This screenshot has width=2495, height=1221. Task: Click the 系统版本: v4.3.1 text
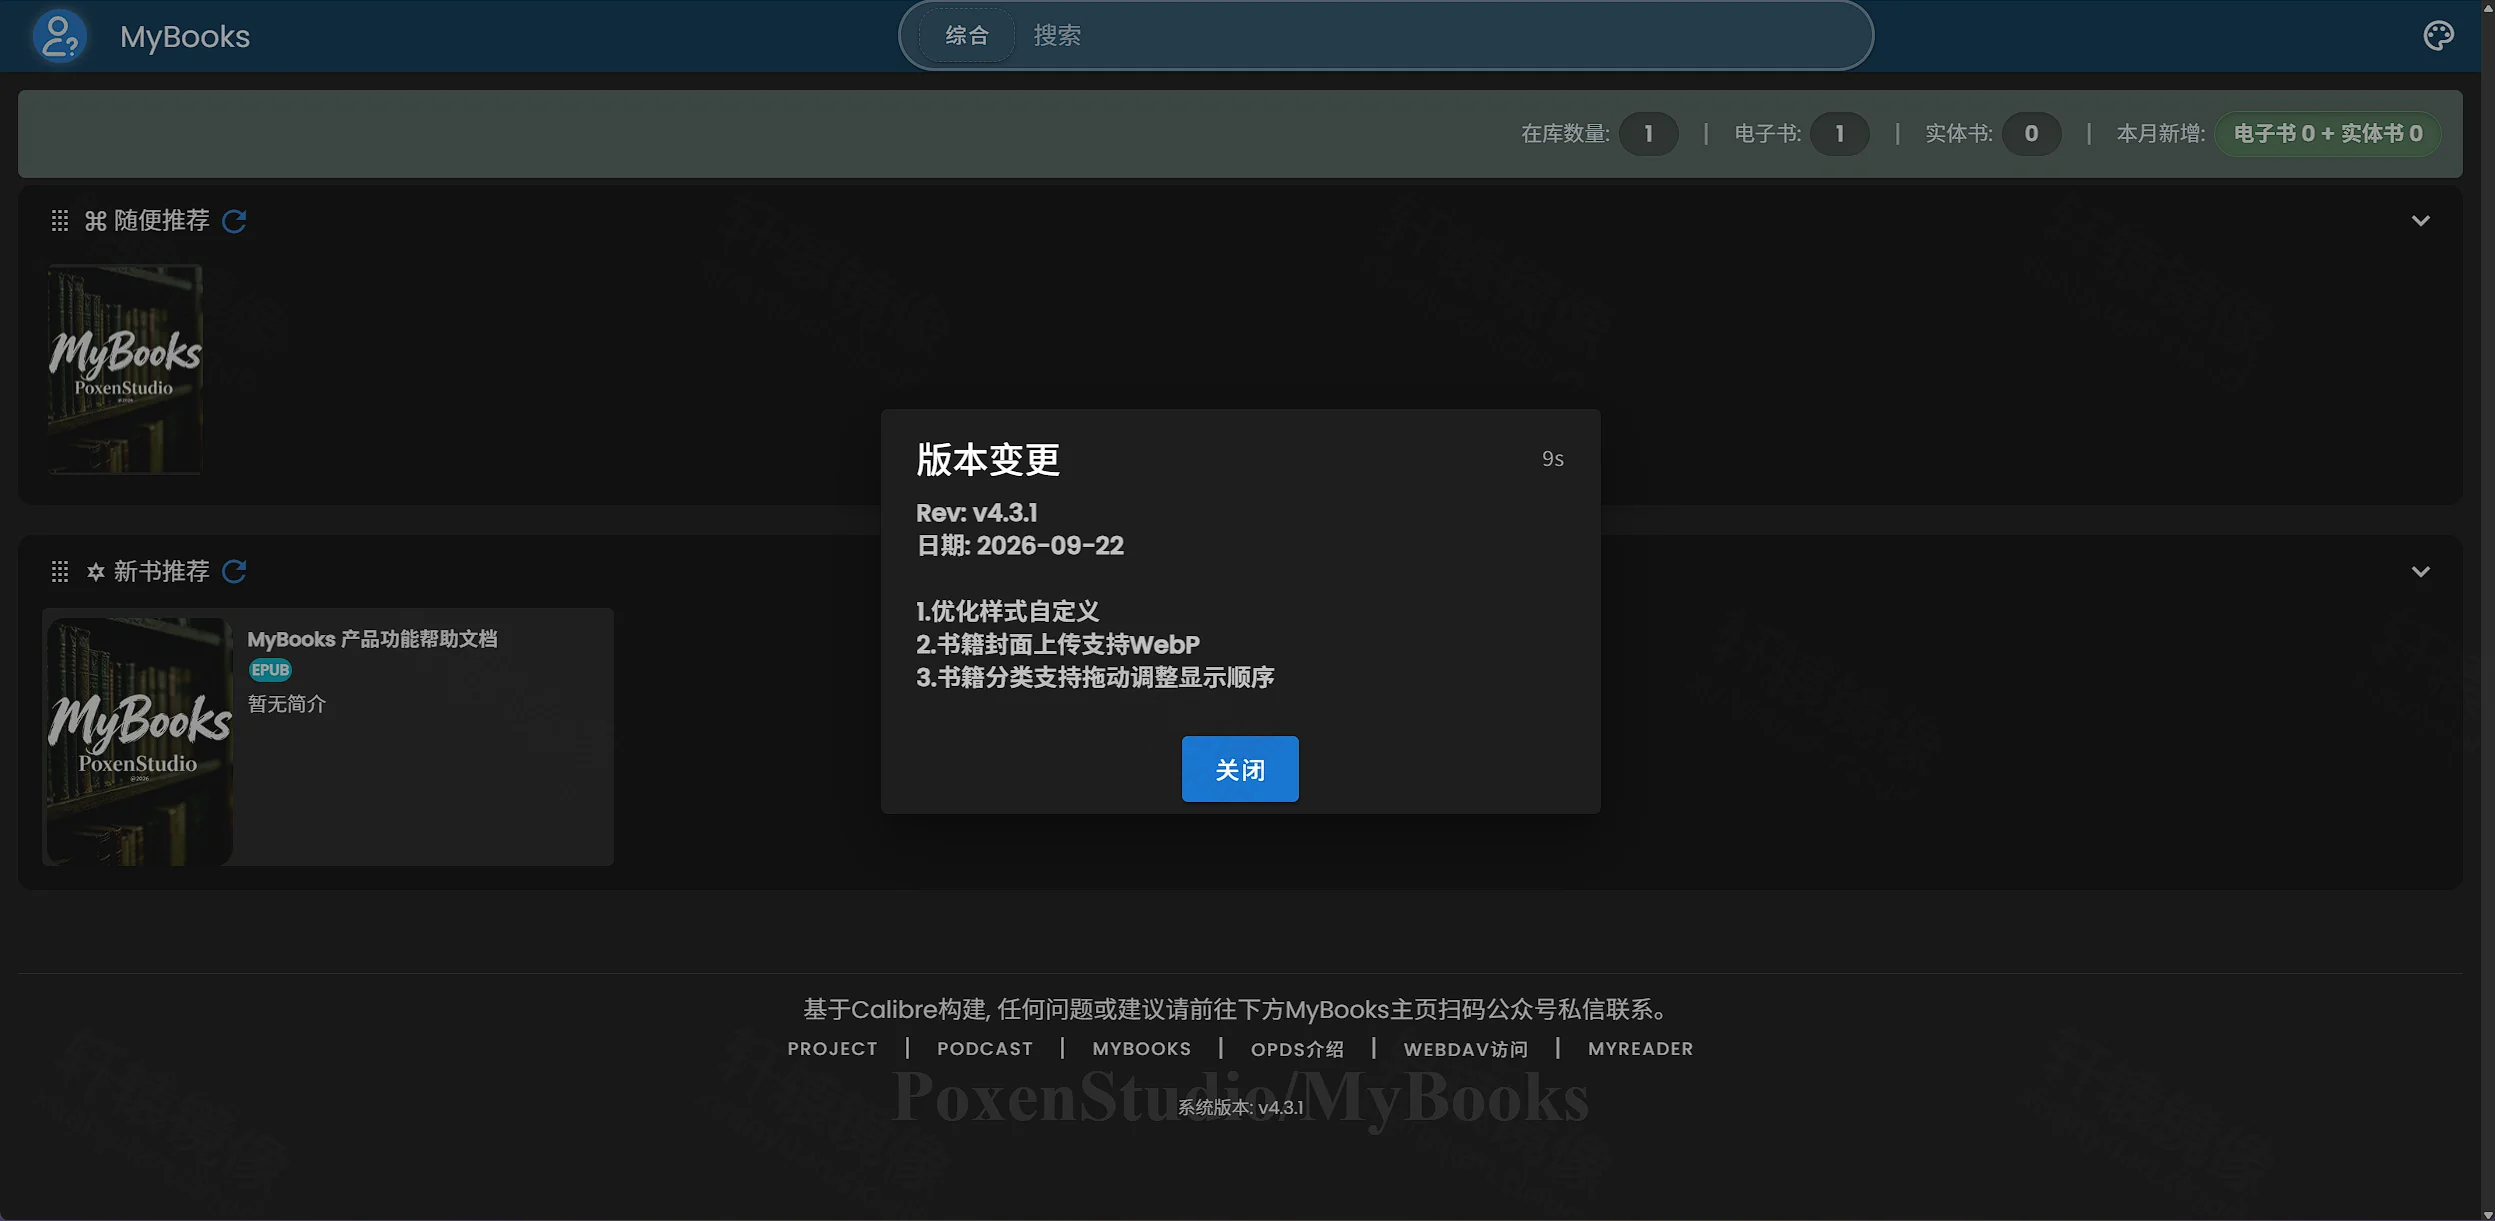(1240, 1107)
